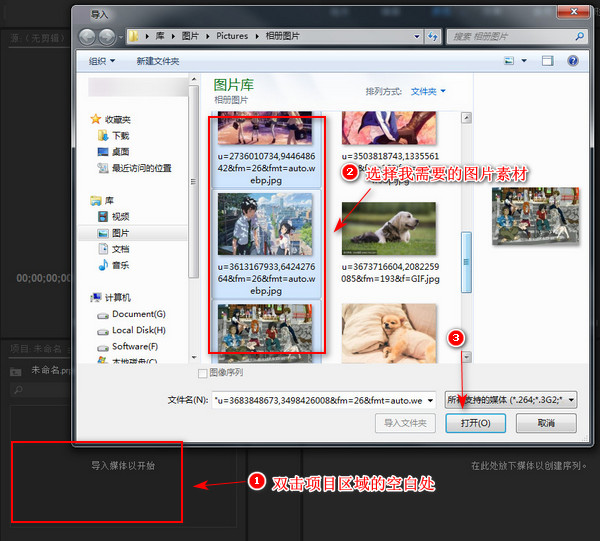This screenshot has width=600, height=541.
Task: Click the 导入文件夹 import folder button
Action: 405,423
